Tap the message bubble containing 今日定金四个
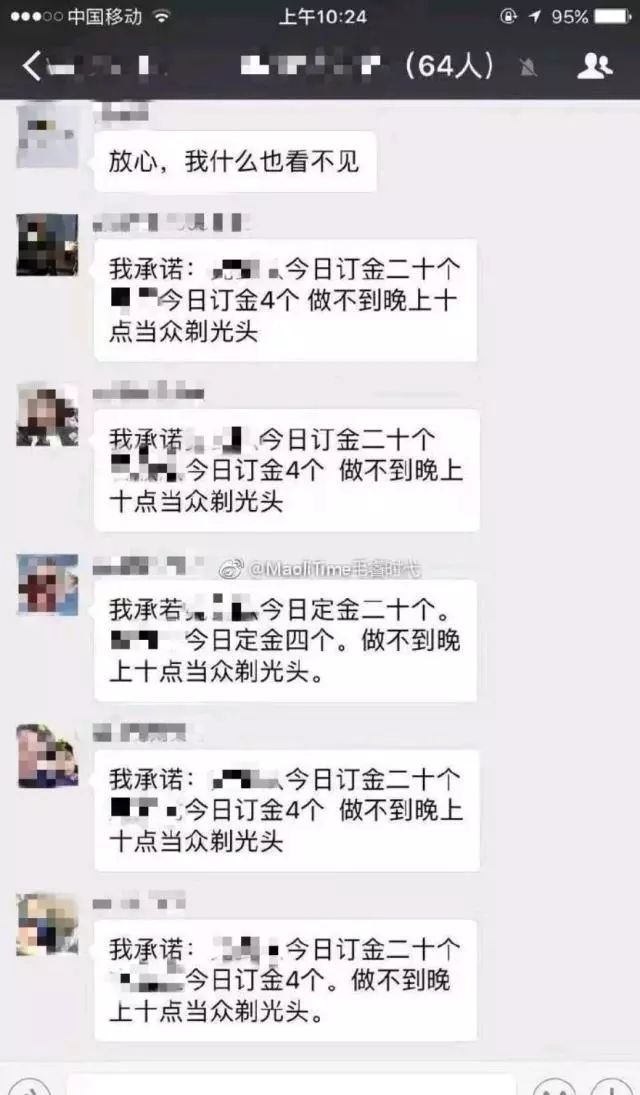This screenshot has height=1095, width=640. (286, 640)
